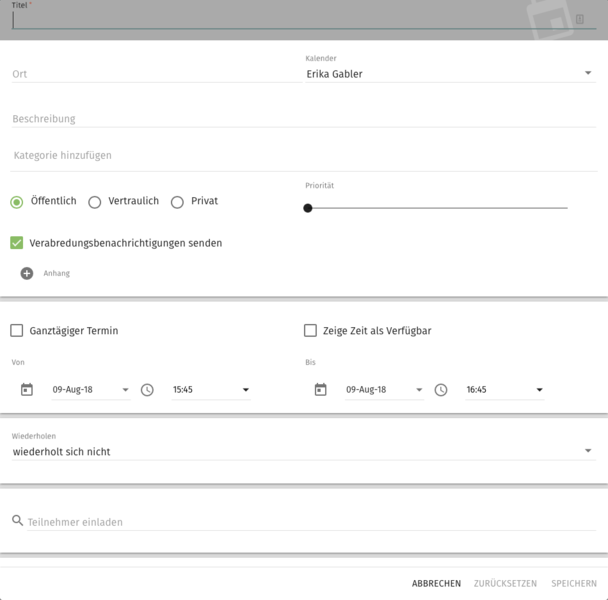Viewport: 608px width, 600px height.
Task: Click the Von time clock icon
Action: (x=147, y=390)
